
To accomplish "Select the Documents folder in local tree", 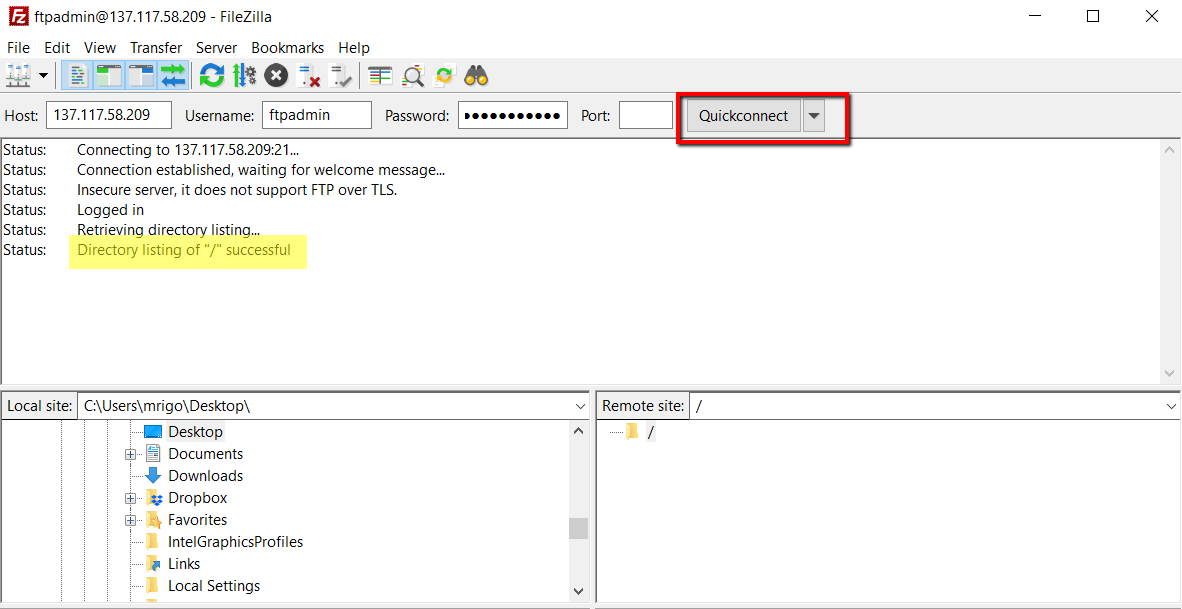I will [x=205, y=454].
